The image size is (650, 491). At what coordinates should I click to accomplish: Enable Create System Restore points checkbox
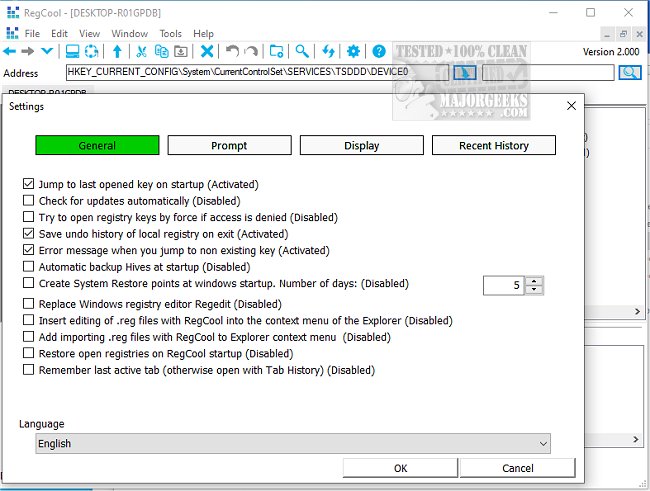click(x=28, y=283)
